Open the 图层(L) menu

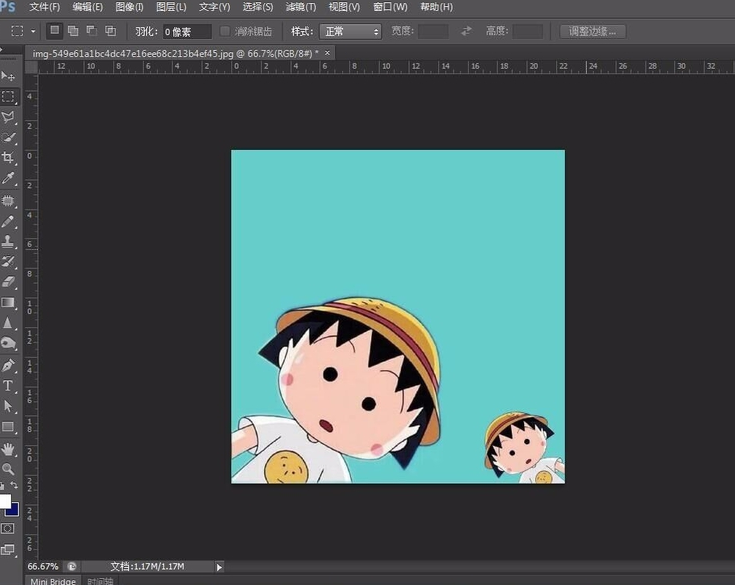[x=171, y=7]
